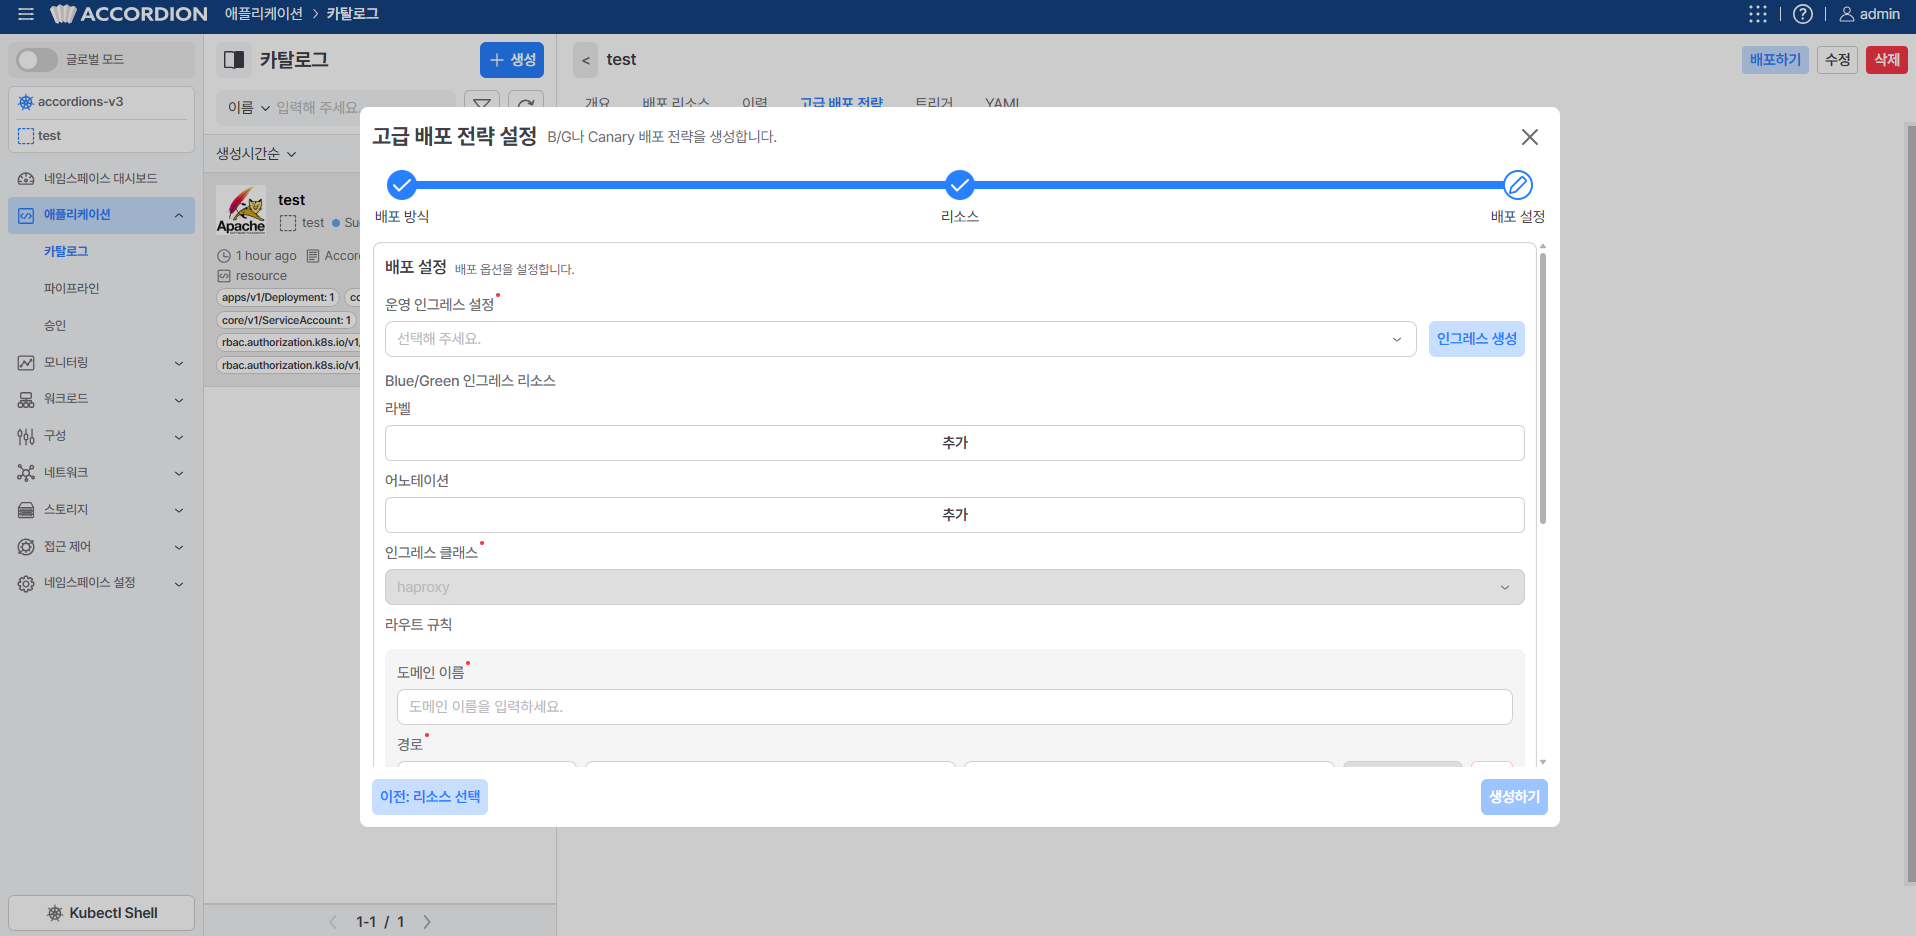Expand the 구성 sidebar menu
The image size is (1916, 936).
101,436
